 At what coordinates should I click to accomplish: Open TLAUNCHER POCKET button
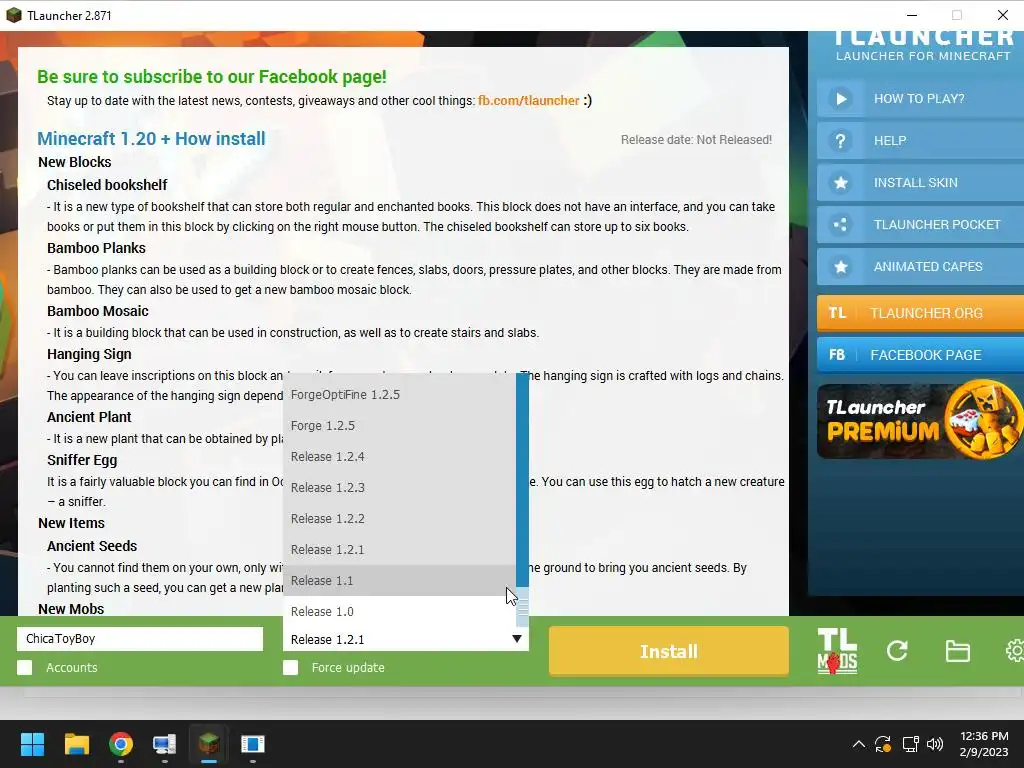[920, 225]
